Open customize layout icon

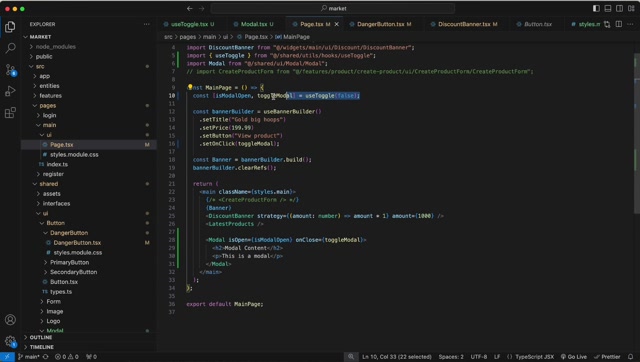coord(631,9)
